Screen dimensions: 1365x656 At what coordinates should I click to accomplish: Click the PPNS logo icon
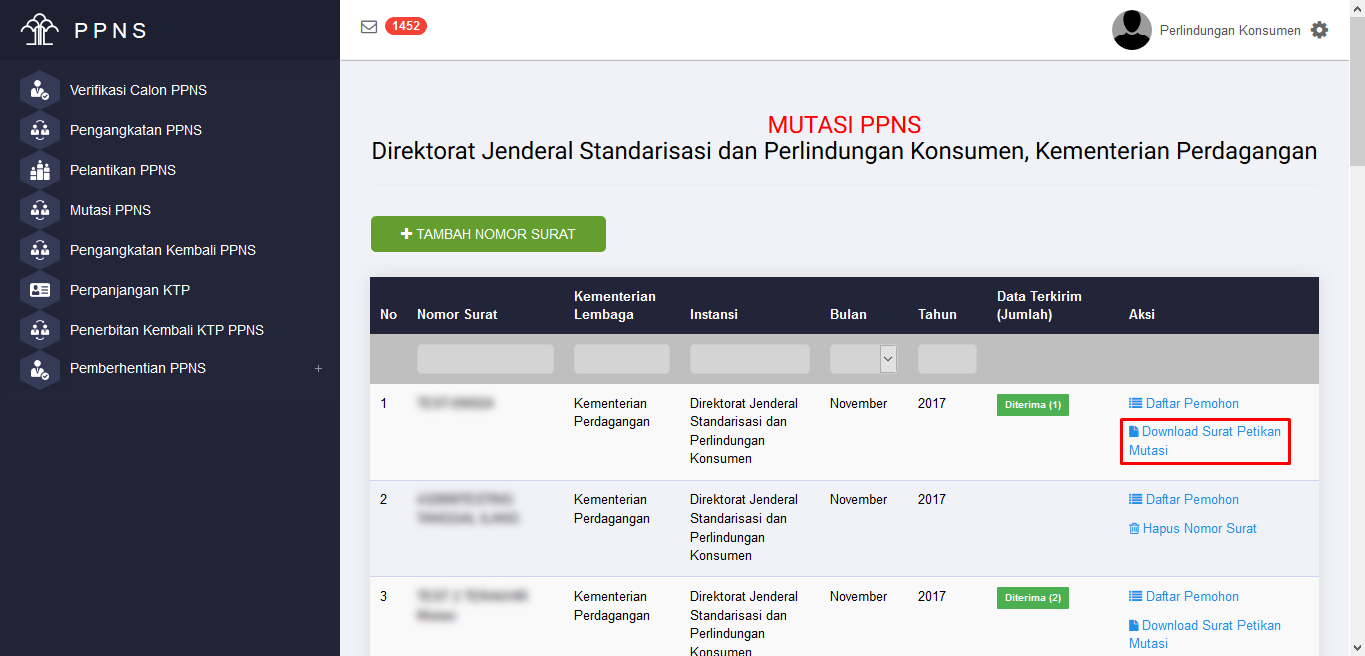coord(40,30)
